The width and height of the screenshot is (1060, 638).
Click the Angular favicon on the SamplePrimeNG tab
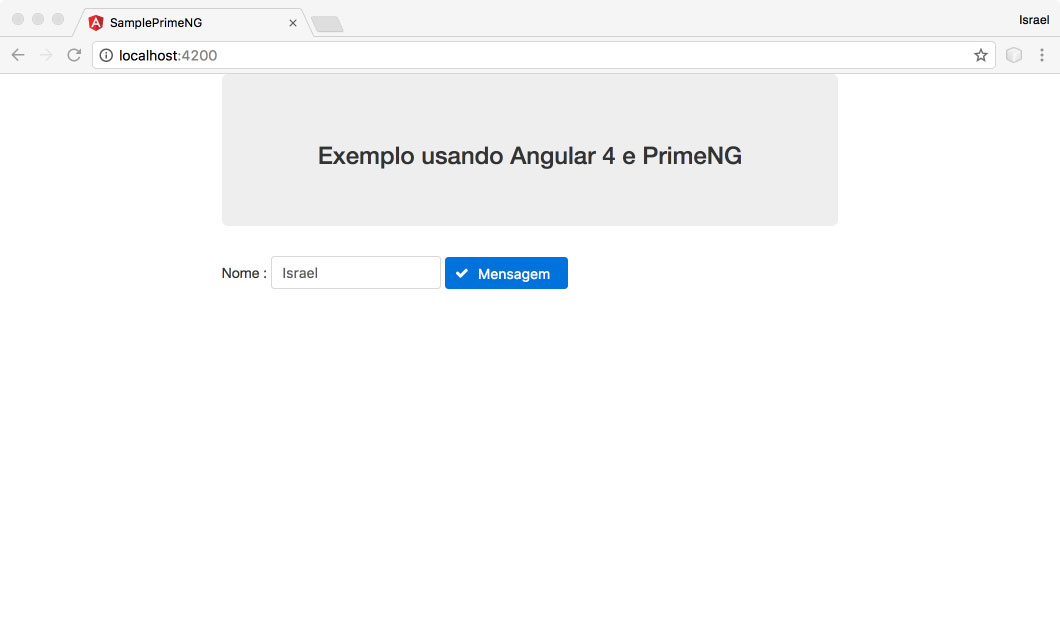[x=95, y=21]
